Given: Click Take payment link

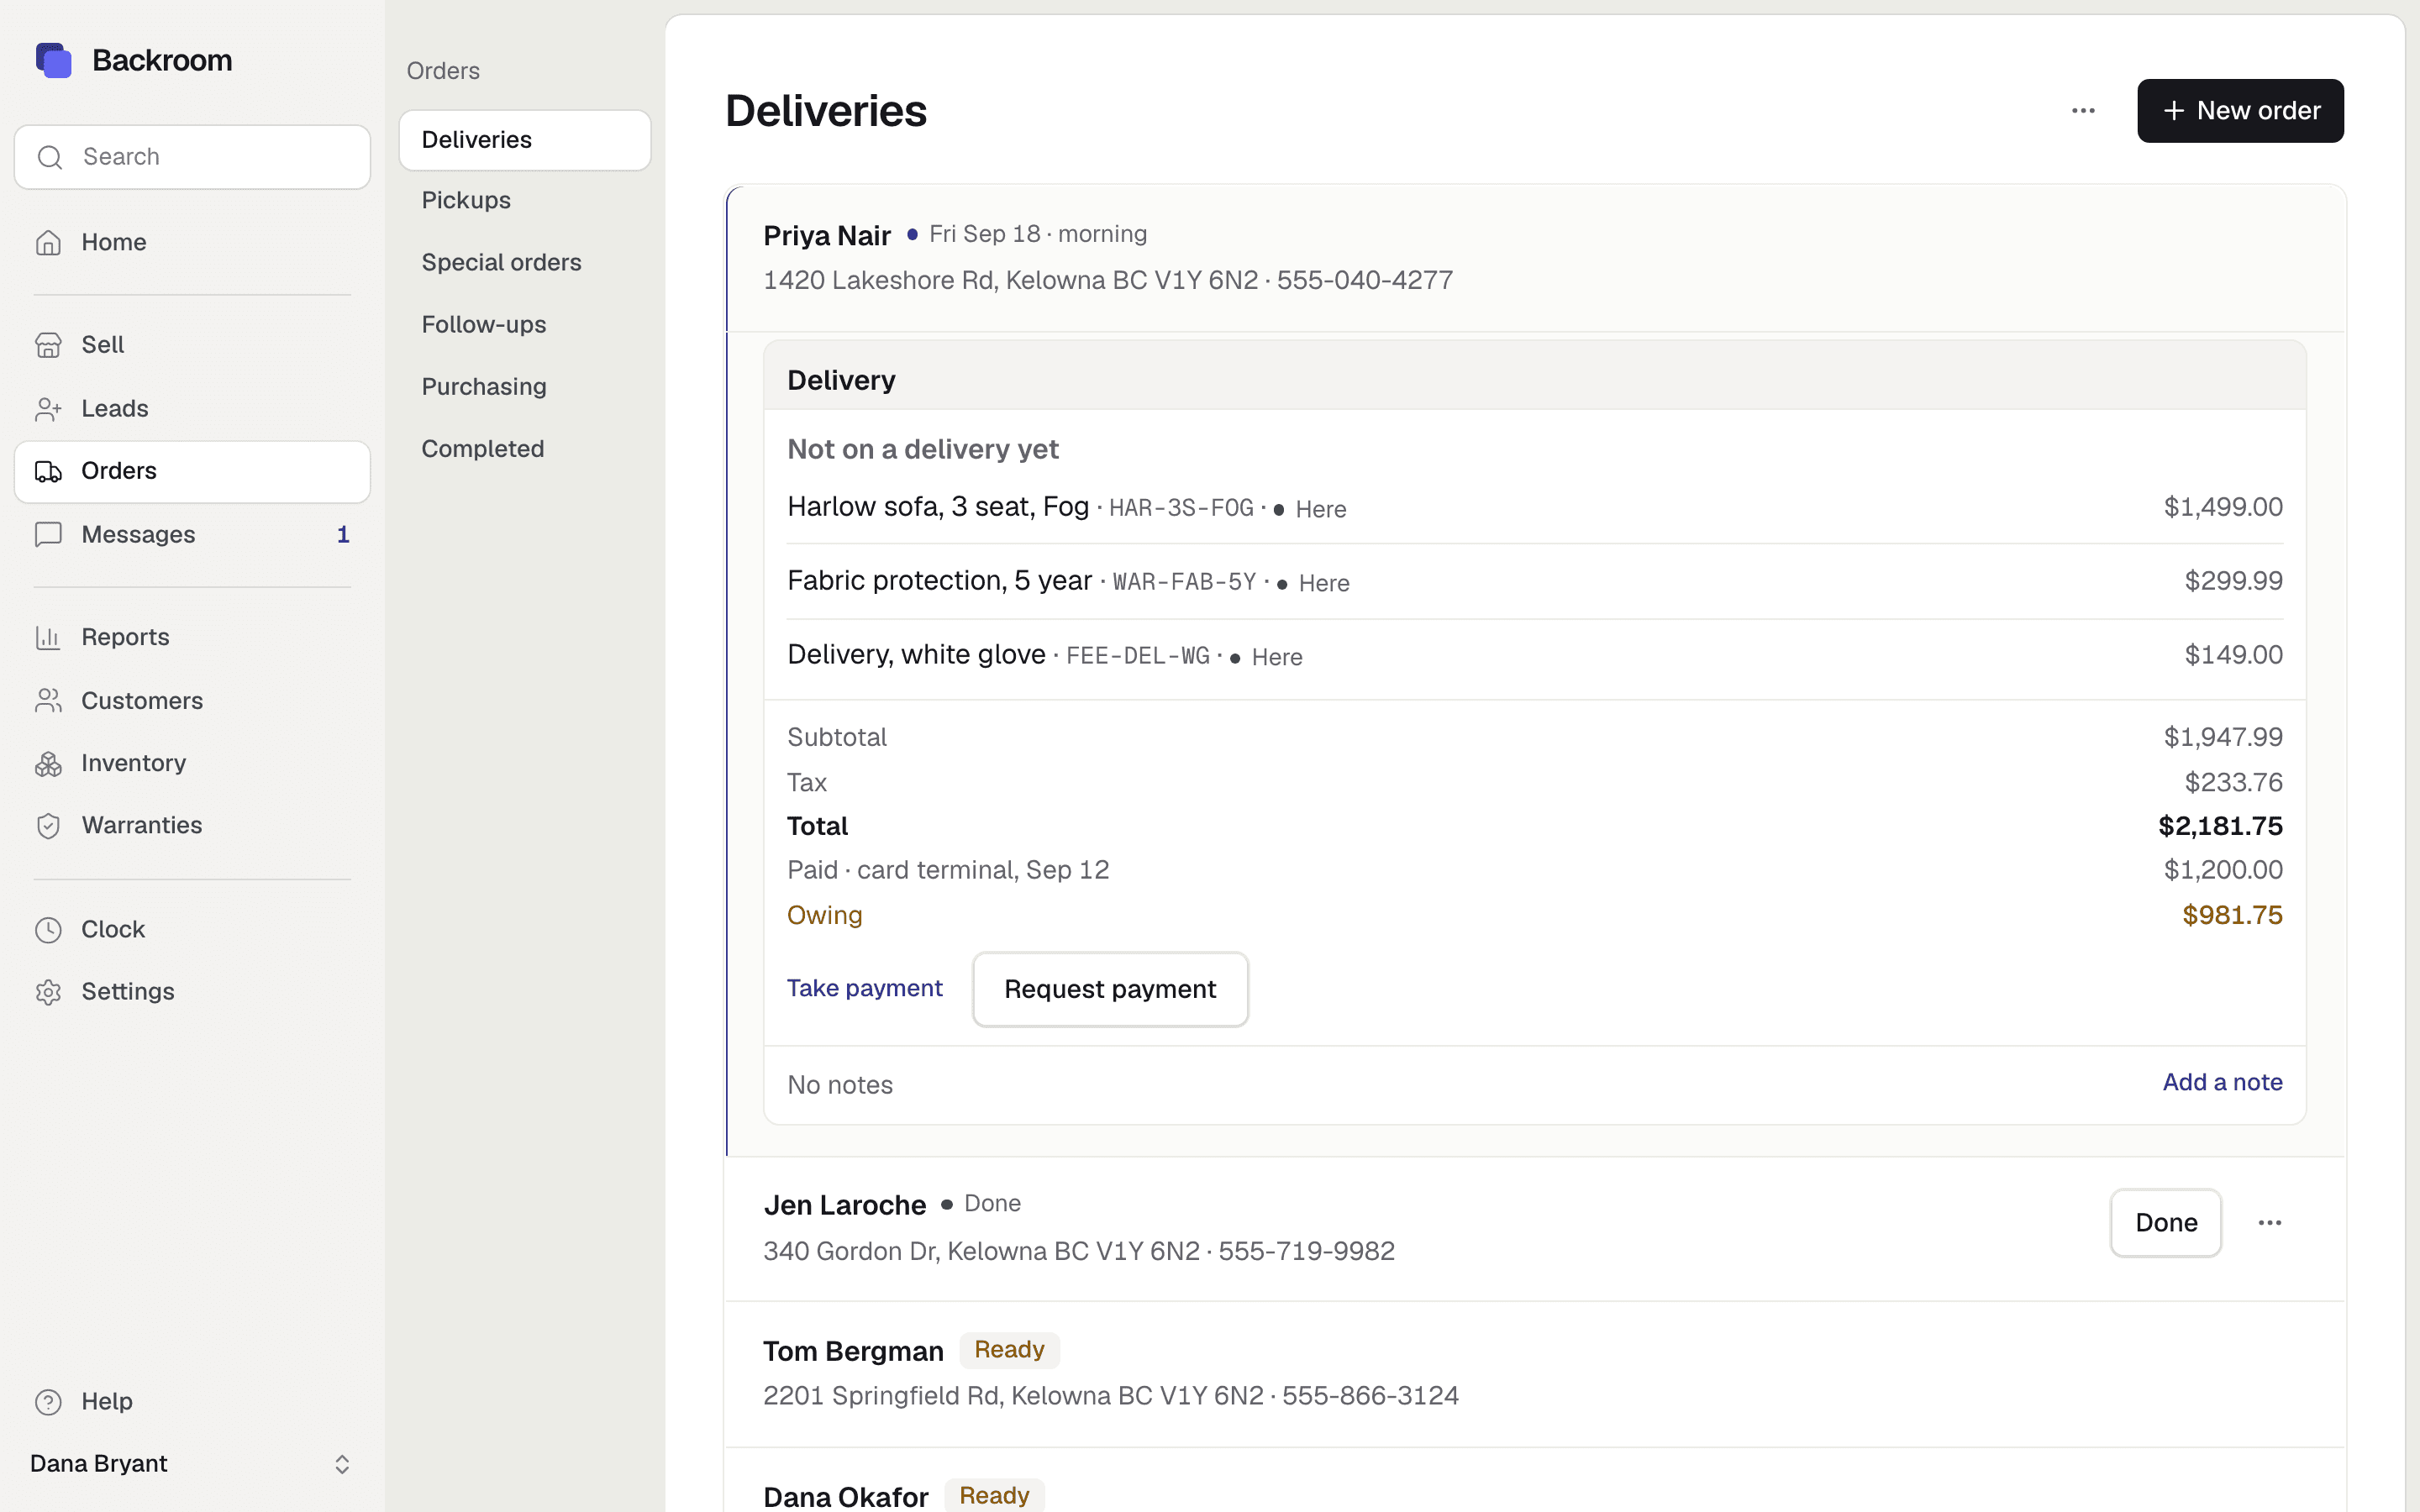Looking at the screenshot, I should coord(864,988).
